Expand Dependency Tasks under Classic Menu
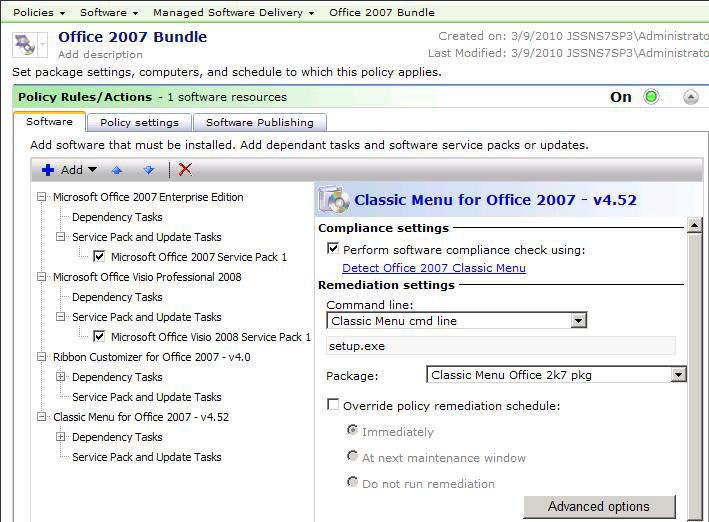 [x=61, y=437]
